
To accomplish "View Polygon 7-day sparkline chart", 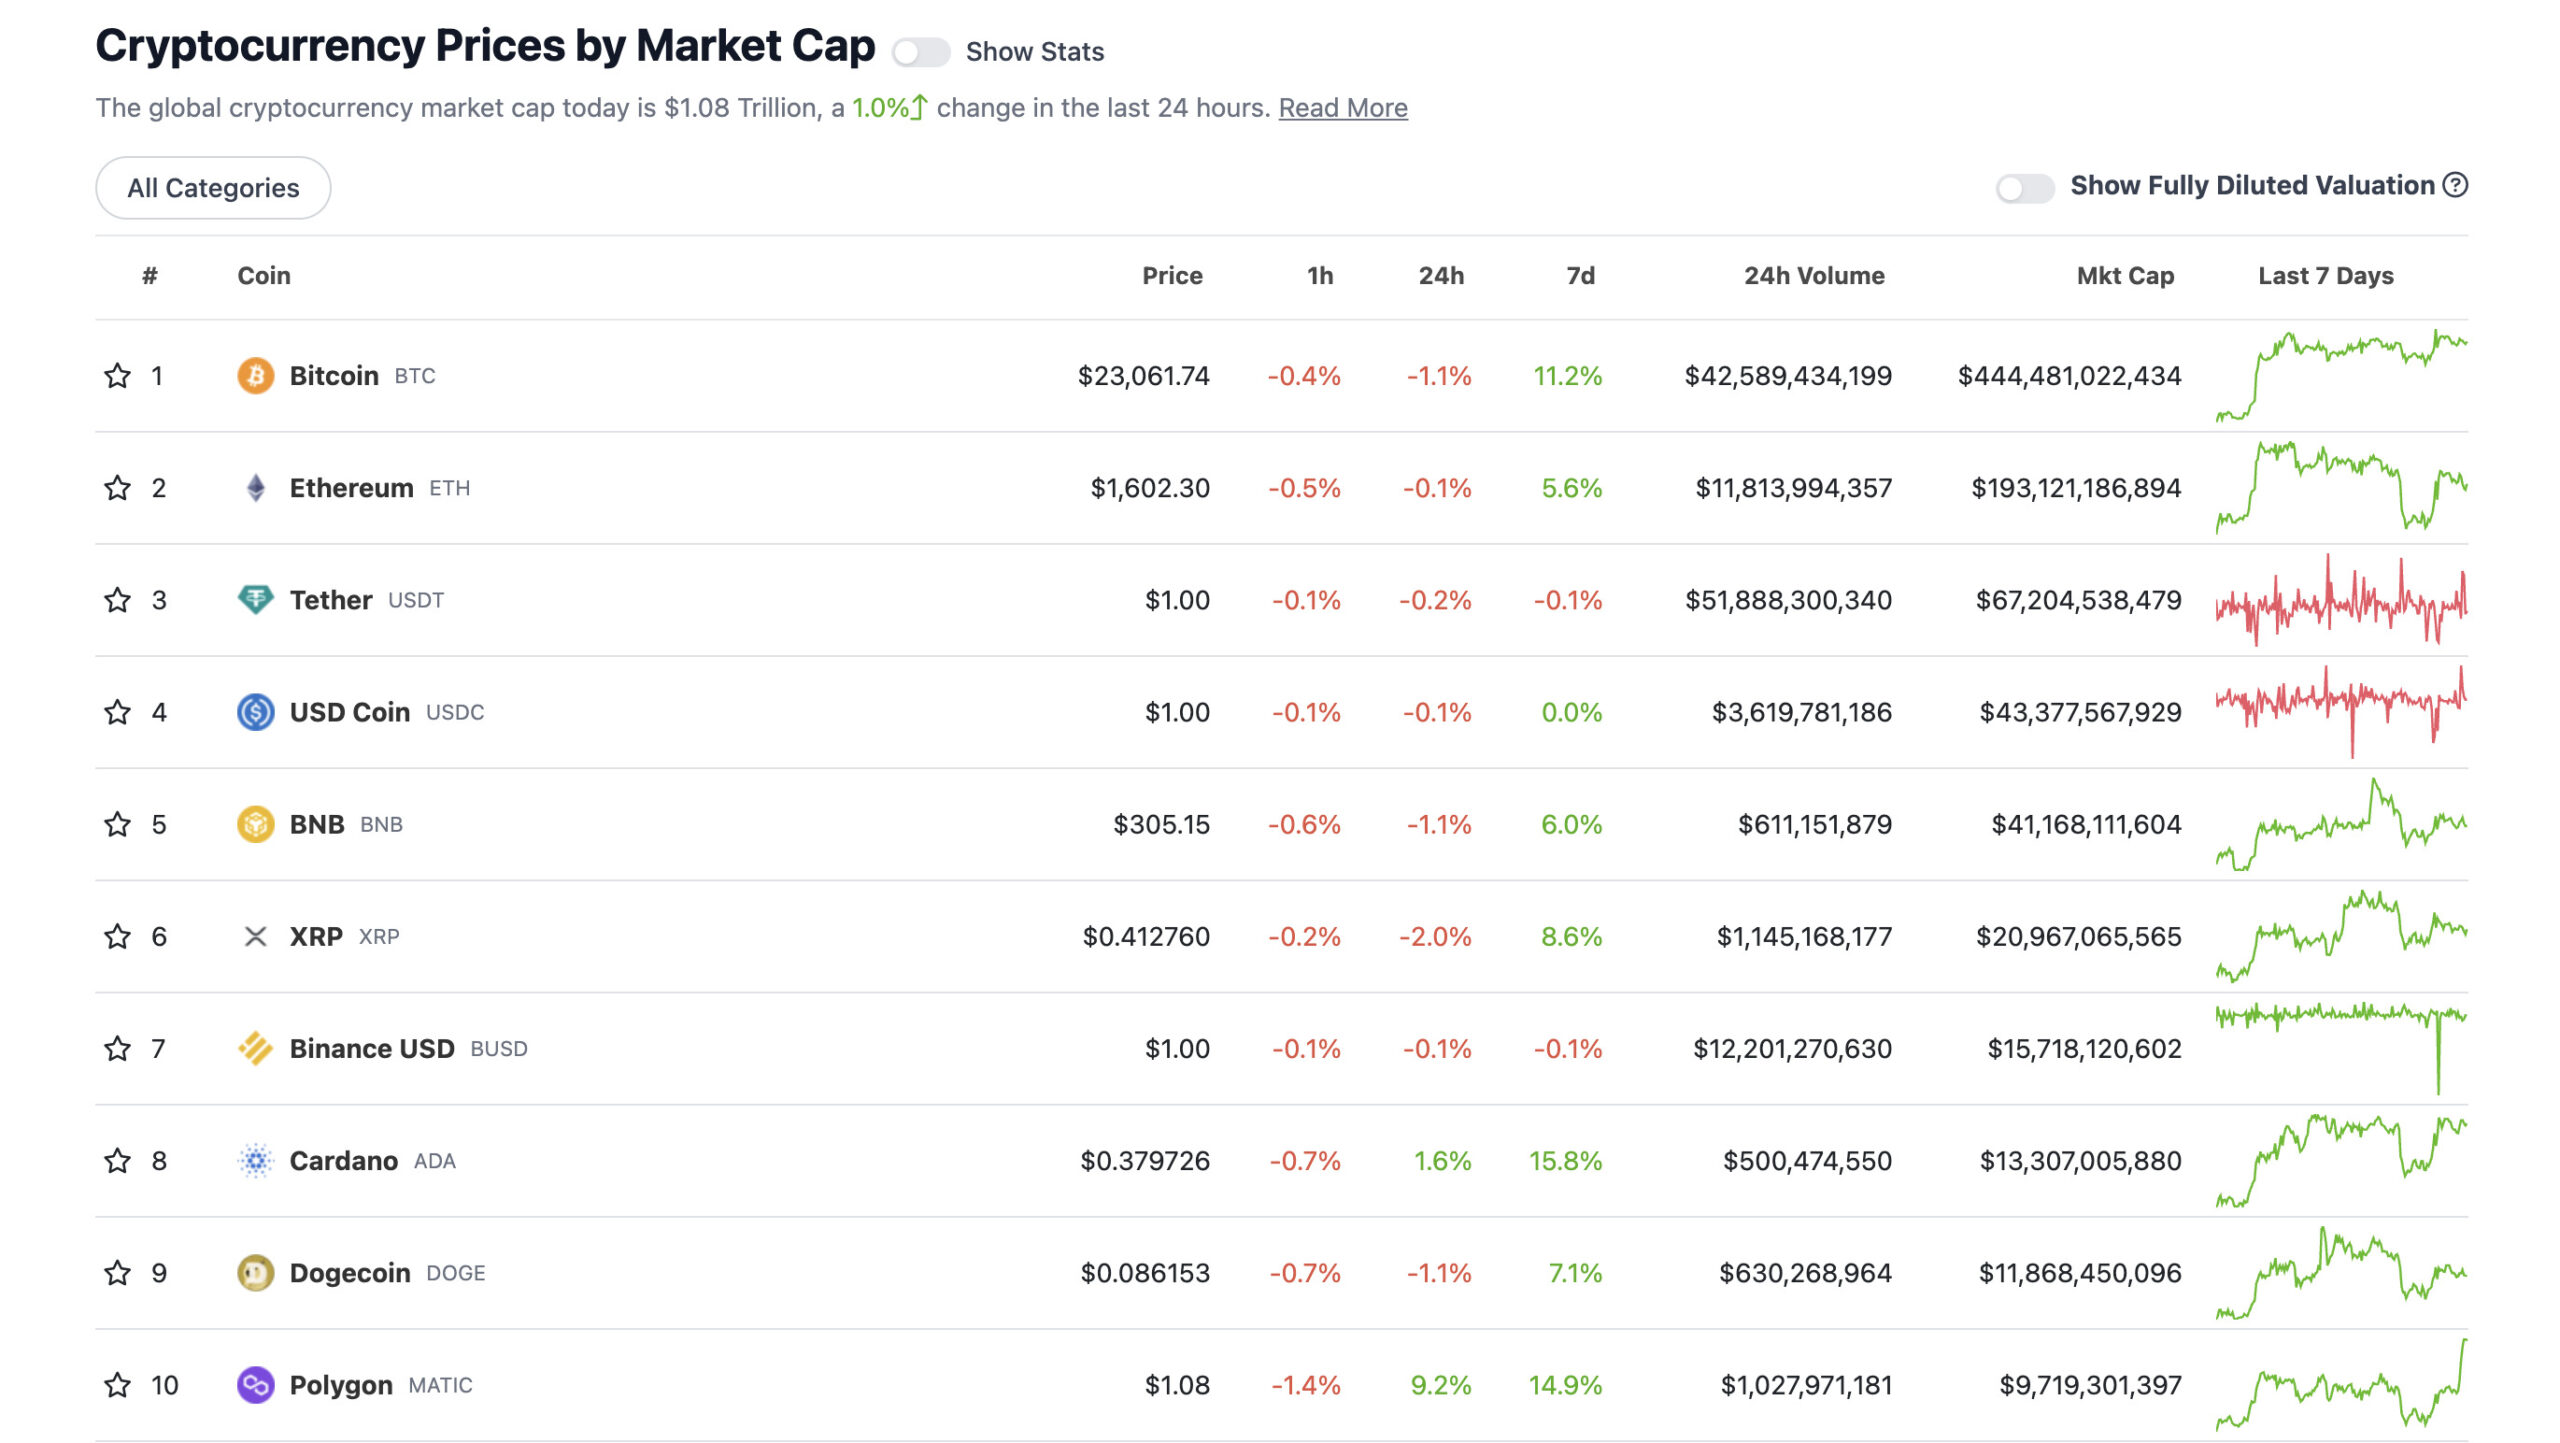I will point(2341,1385).
